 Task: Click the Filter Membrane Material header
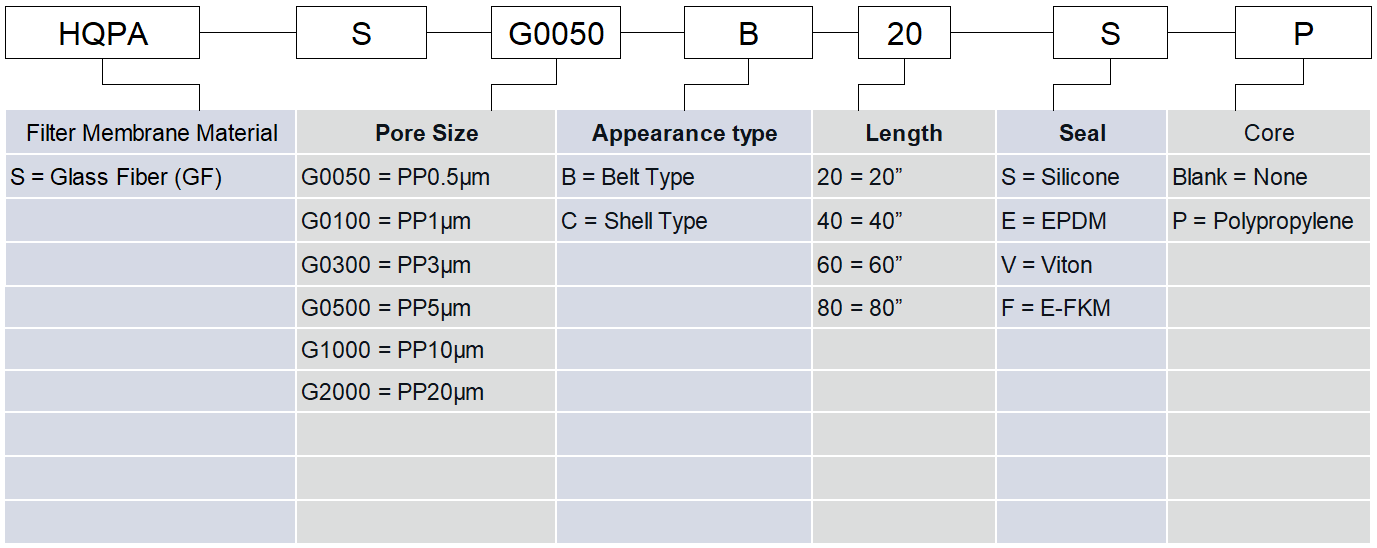pyautogui.click(x=152, y=133)
